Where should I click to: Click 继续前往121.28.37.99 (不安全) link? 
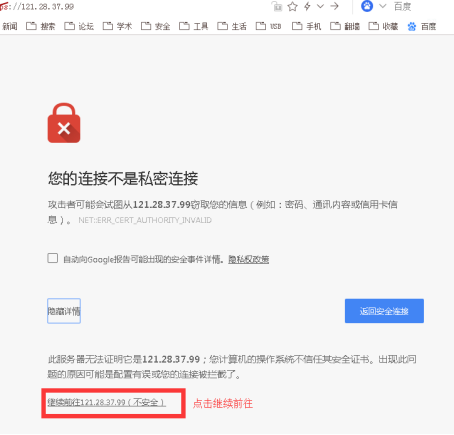coord(106,402)
